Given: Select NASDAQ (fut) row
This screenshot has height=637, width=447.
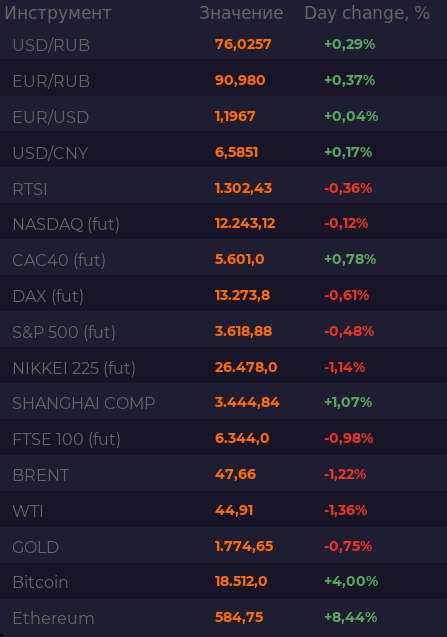Looking at the screenshot, I should point(224,224).
